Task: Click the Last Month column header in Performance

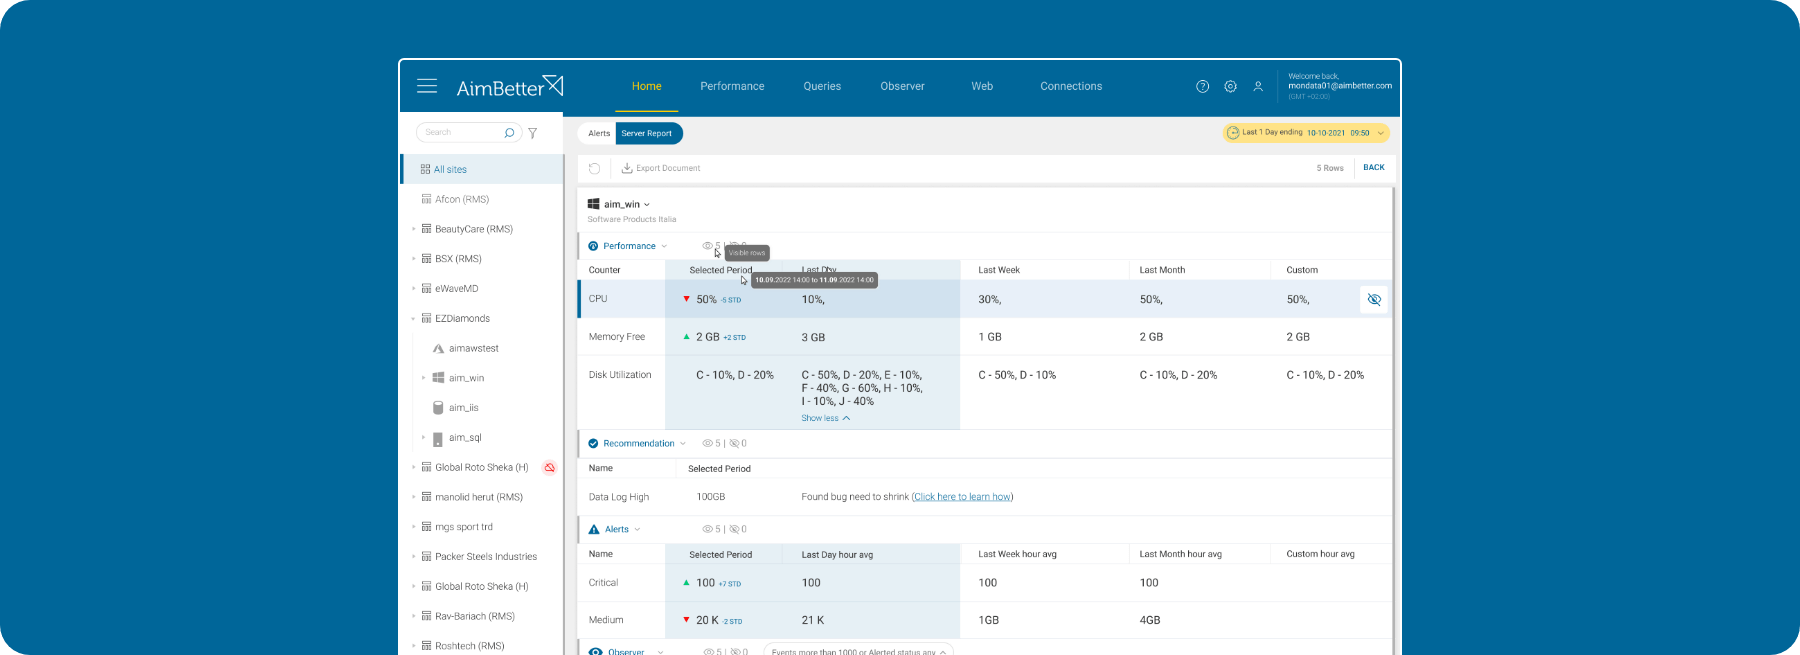Action: point(1162,270)
